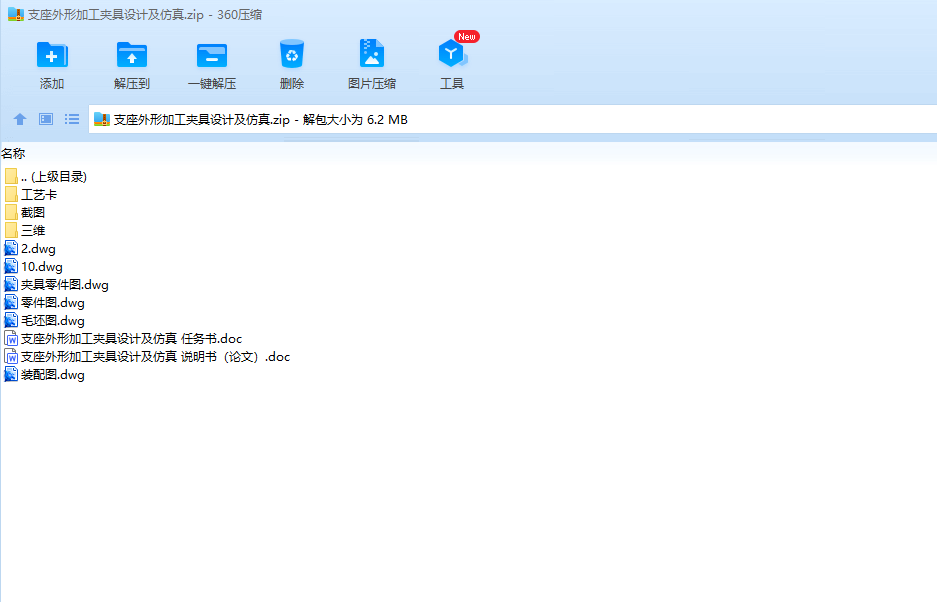The width and height of the screenshot is (937, 602).
Task: Click the 一键解压 one-click extract icon
Action: click(x=212, y=55)
